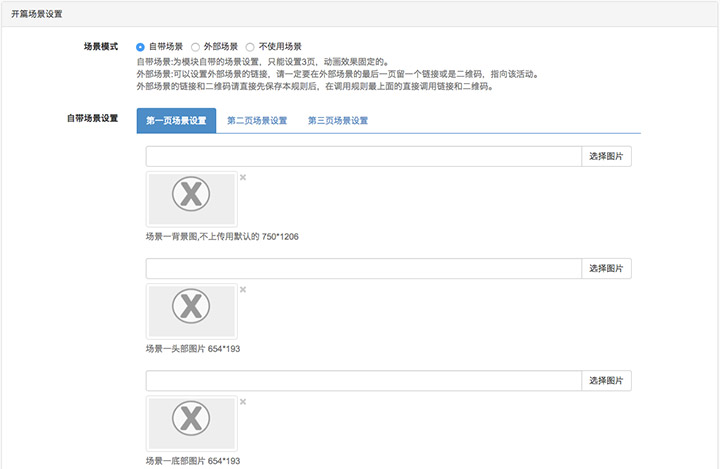Select the 自带场景 radio option
Screen dimensions: 720x469
(x=140, y=47)
